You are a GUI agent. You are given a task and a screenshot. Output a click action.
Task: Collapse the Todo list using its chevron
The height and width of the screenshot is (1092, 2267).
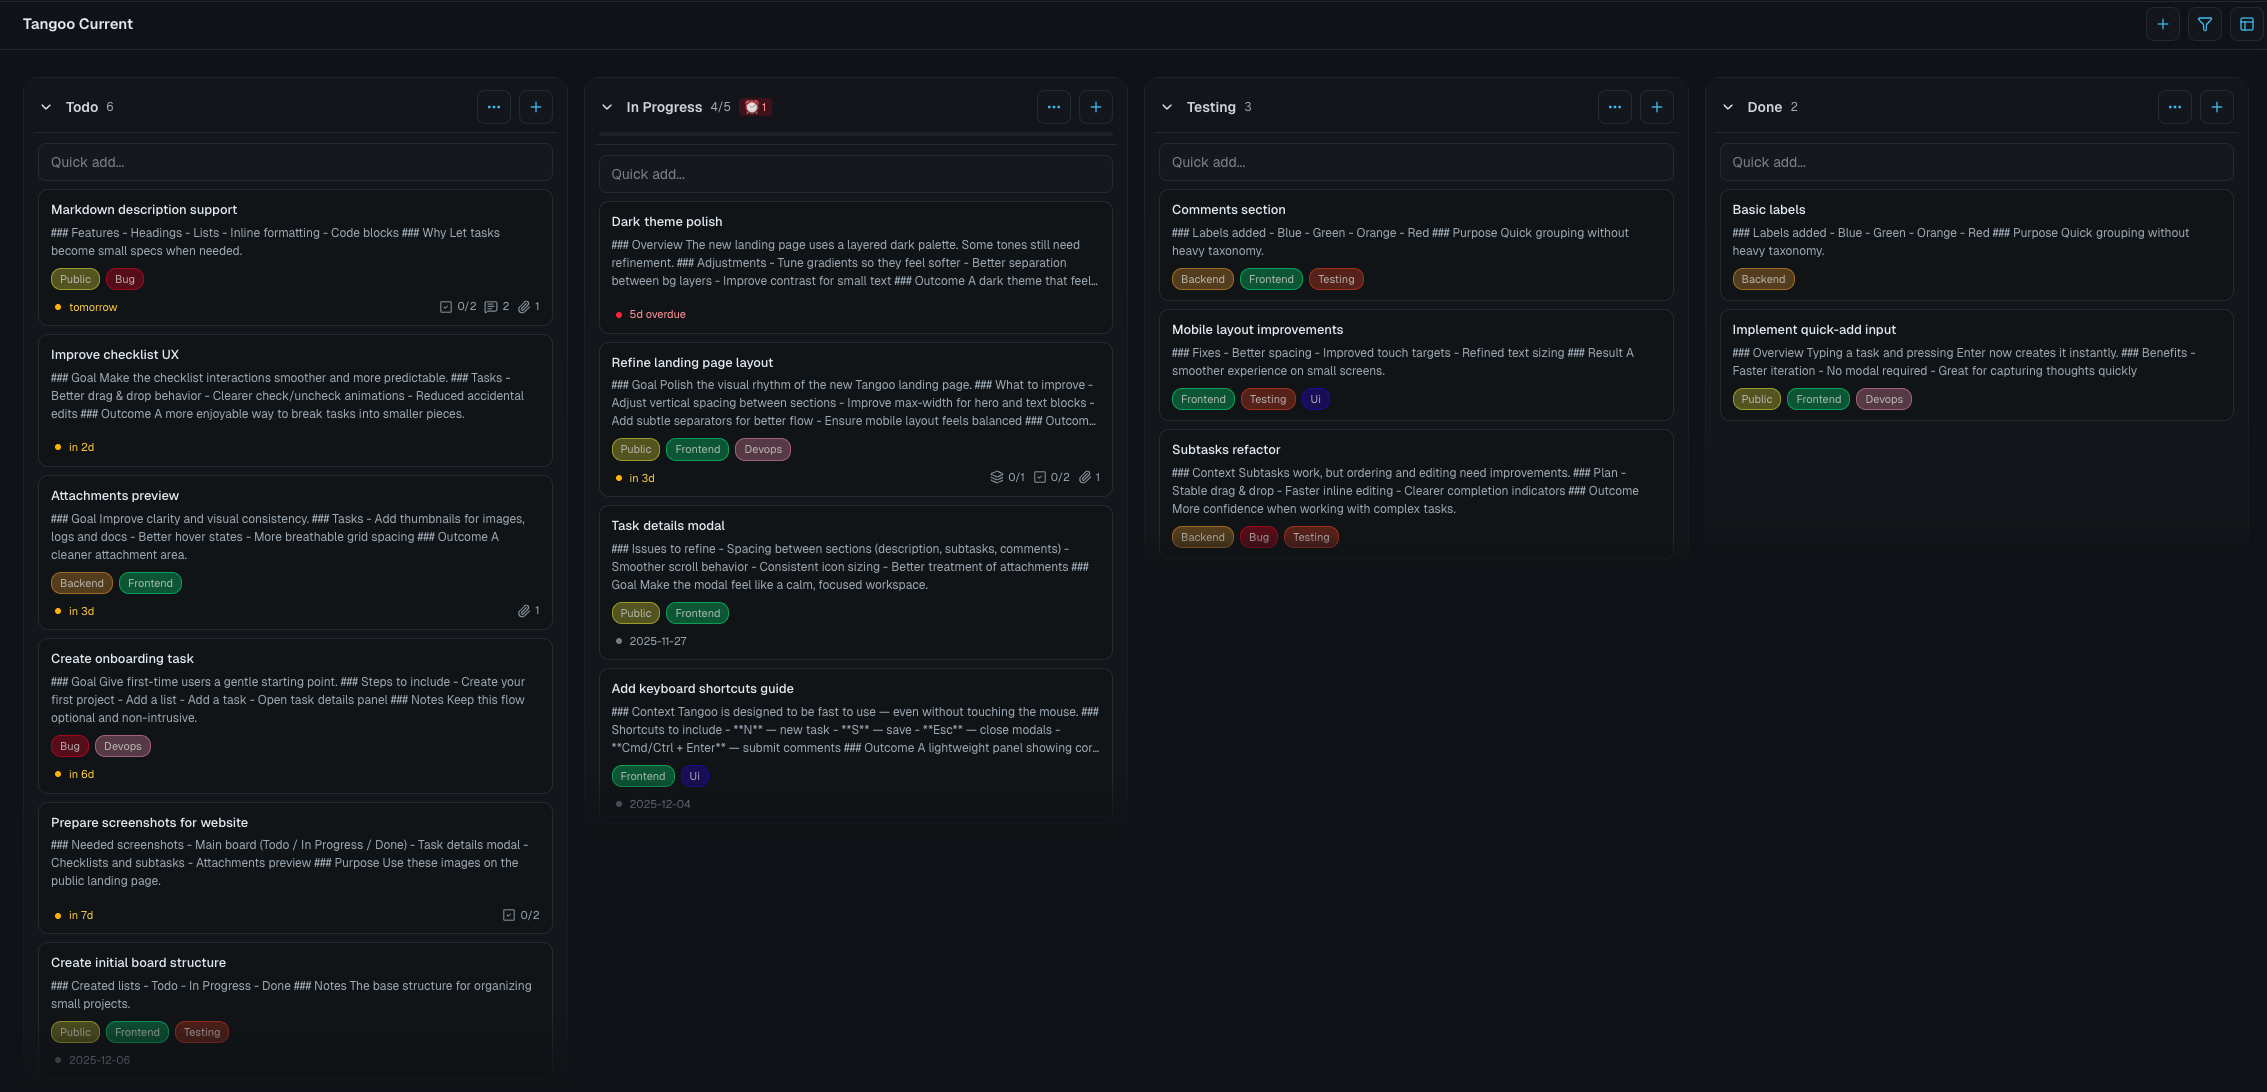click(x=45, y=106)
